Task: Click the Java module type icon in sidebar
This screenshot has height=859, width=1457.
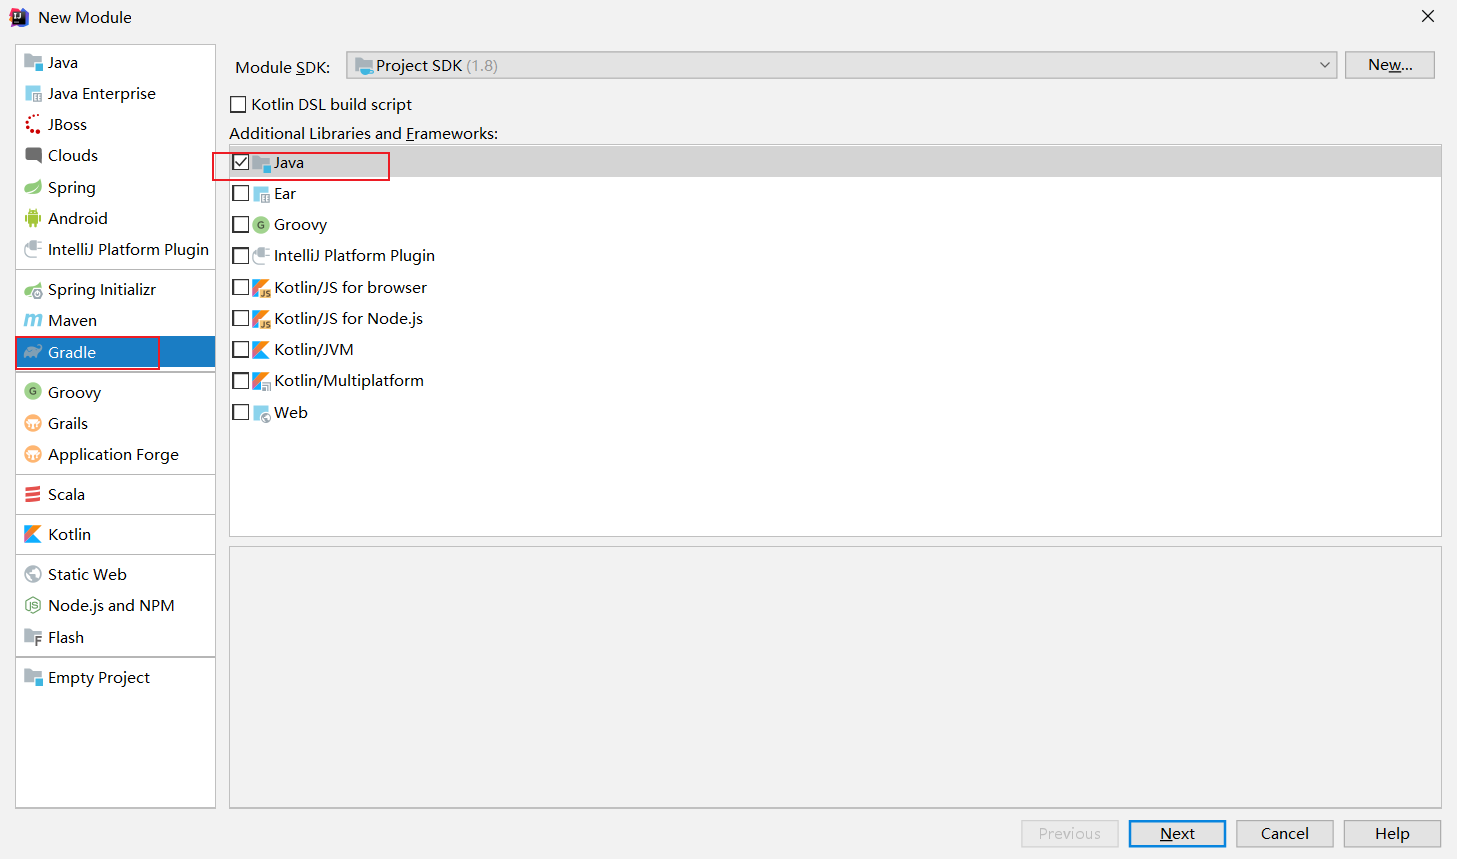Action: pos(33,62)
